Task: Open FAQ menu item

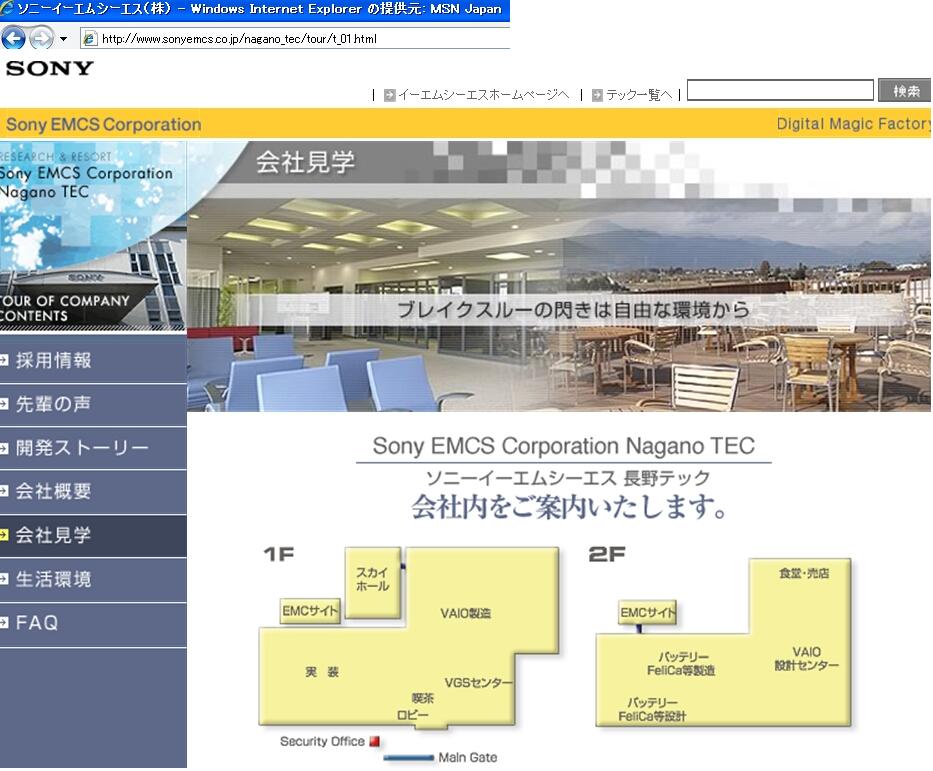Action: click(93, 623)
